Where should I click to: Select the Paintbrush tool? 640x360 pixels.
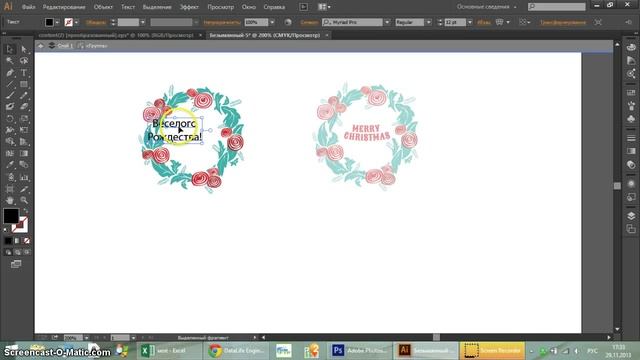click(x=10, y=96)
